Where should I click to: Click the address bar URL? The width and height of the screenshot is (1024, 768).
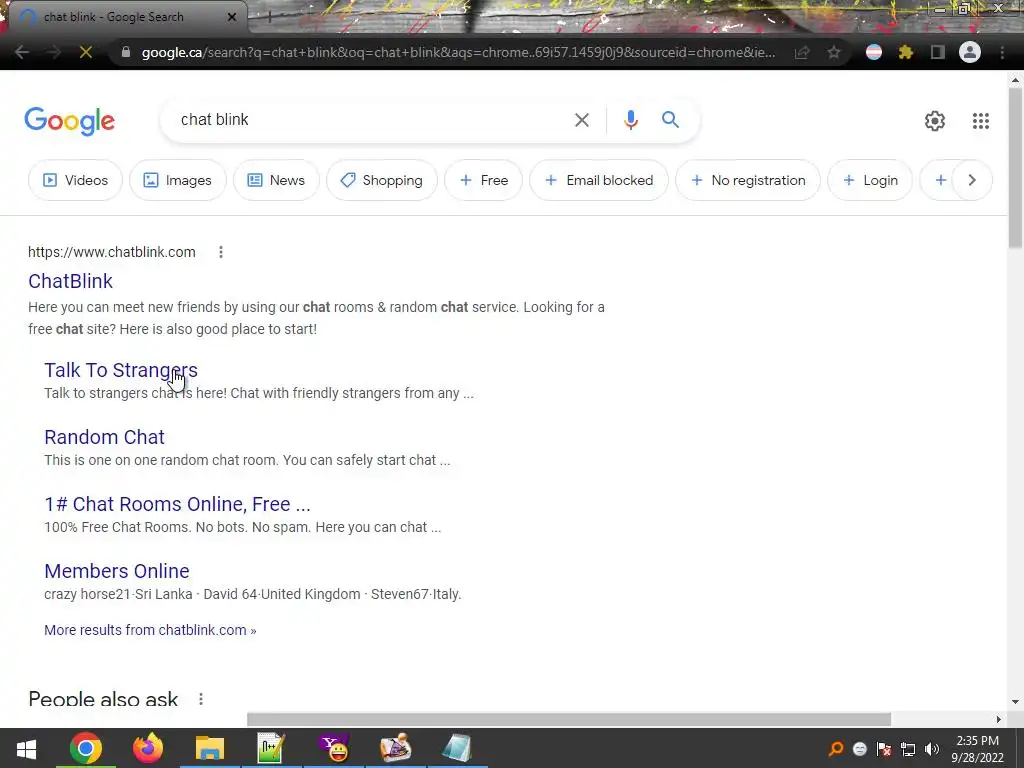click(x=458, y=52)
